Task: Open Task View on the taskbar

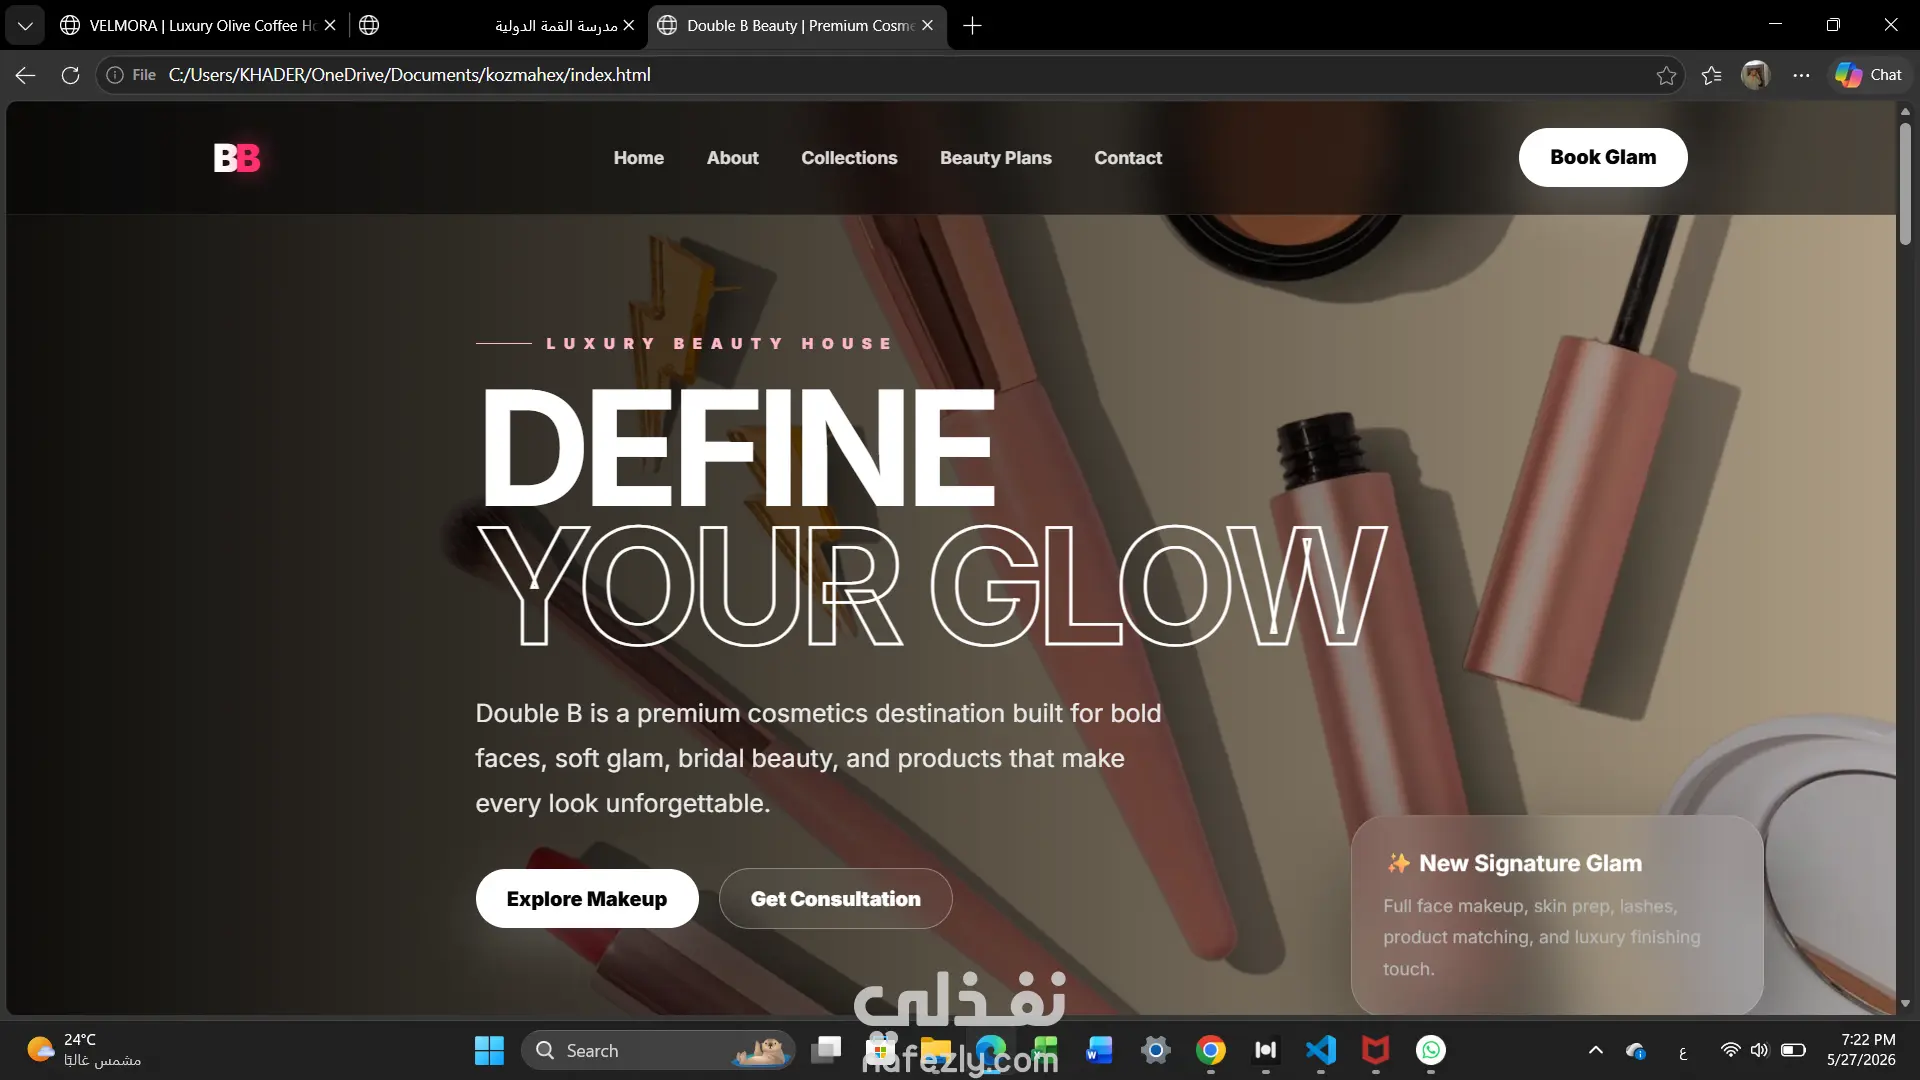Action: point(826,1050)
